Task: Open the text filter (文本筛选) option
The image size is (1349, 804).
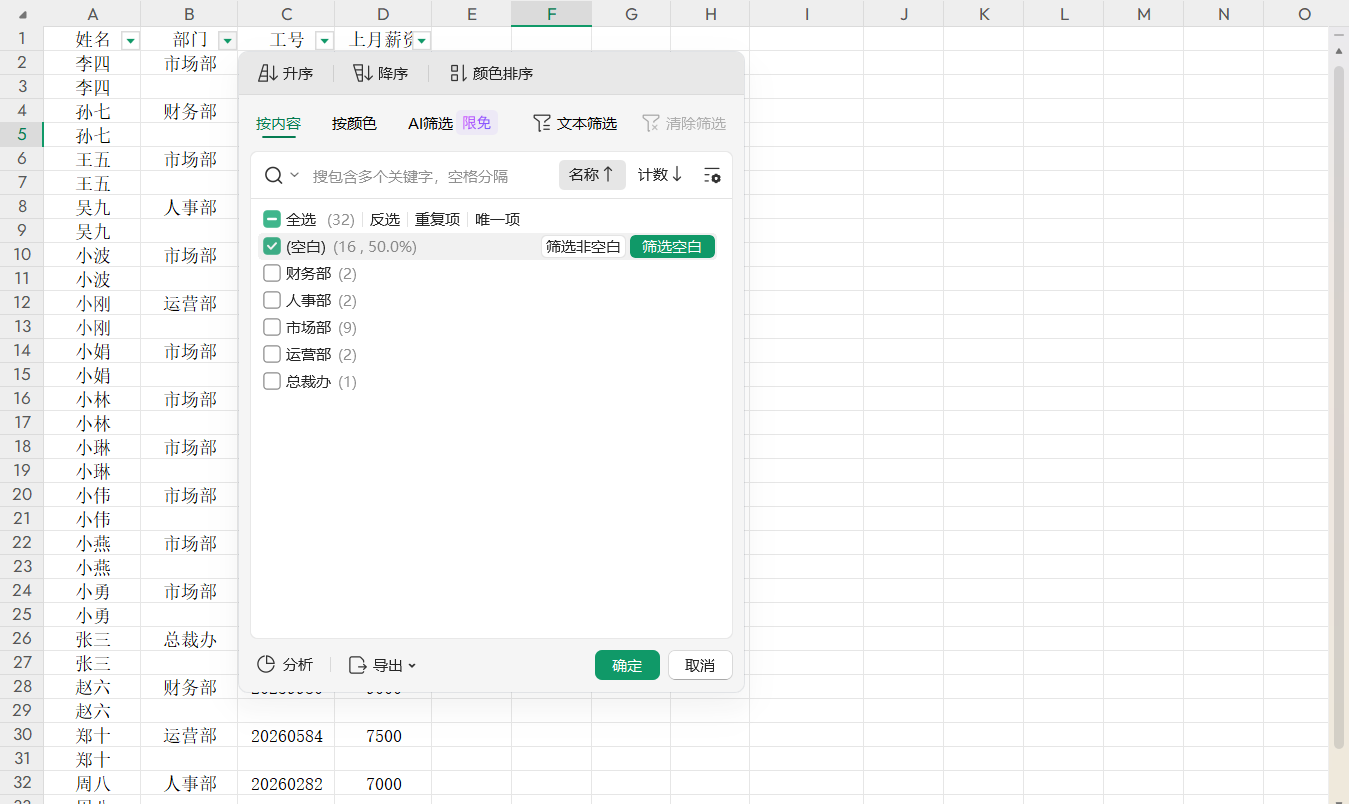Action: (574, 123)
